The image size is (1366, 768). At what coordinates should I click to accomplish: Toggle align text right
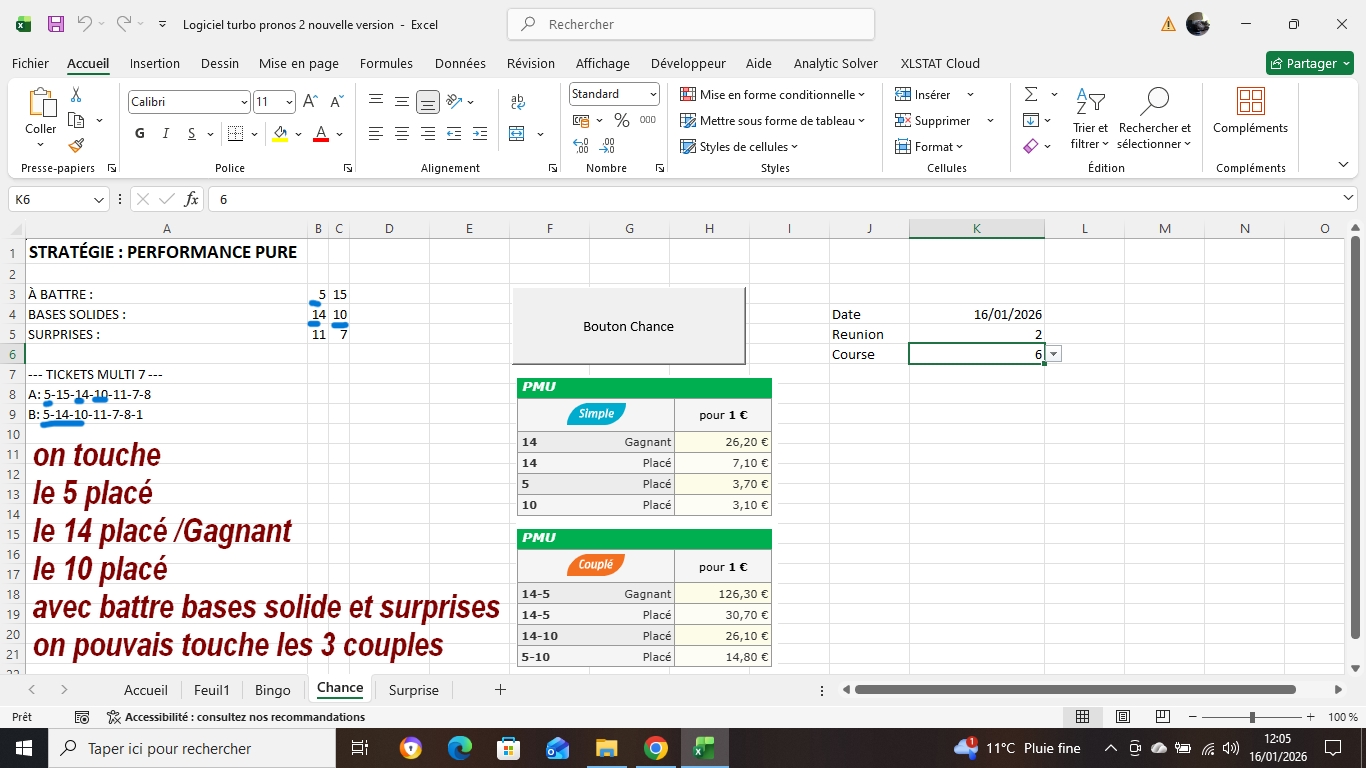click(428, 134)
